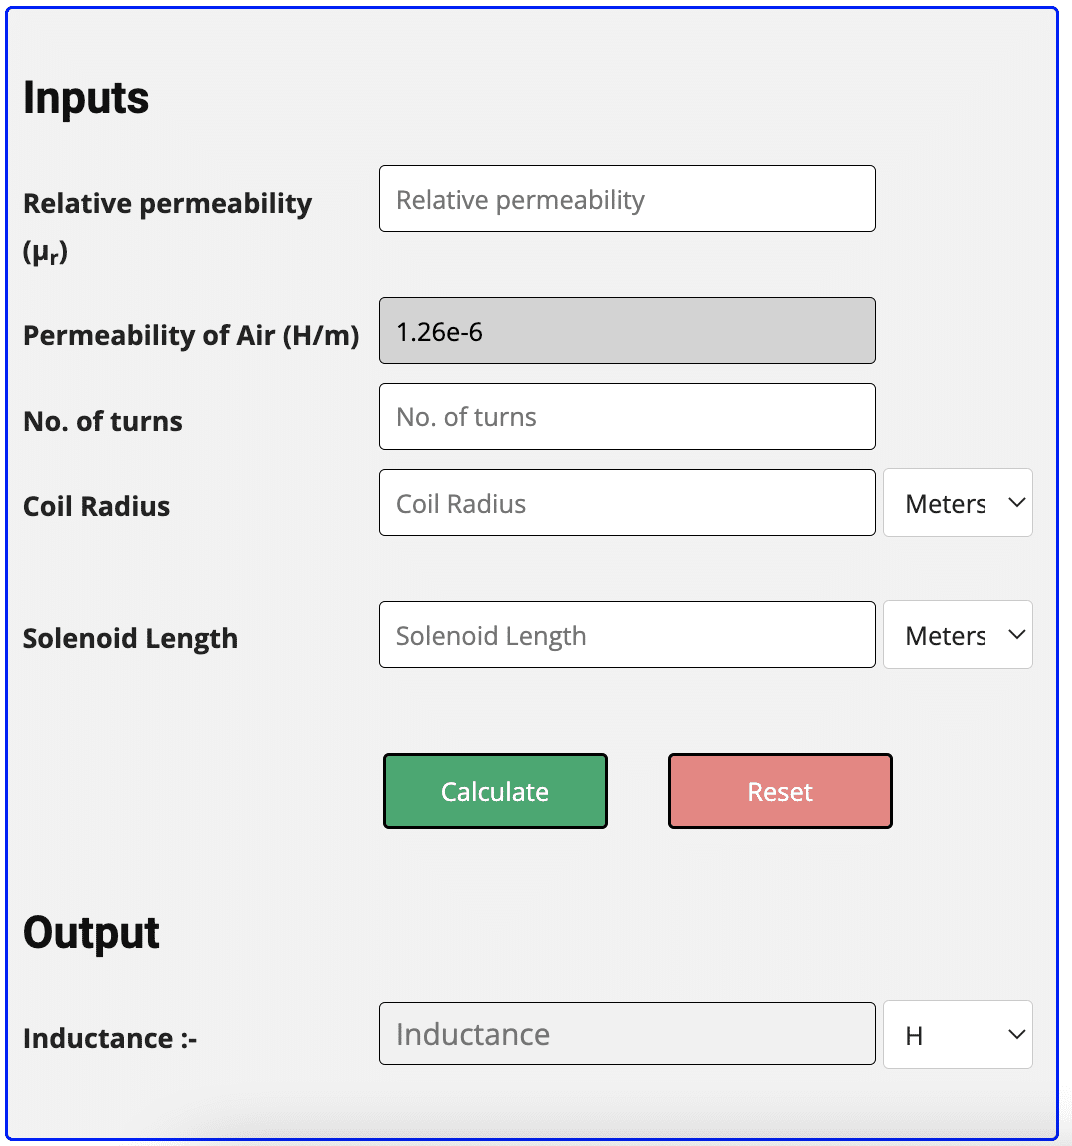The image size is (1072, 1146).
Task: Open the Coil Radius units dropdown
Action: 957,502
